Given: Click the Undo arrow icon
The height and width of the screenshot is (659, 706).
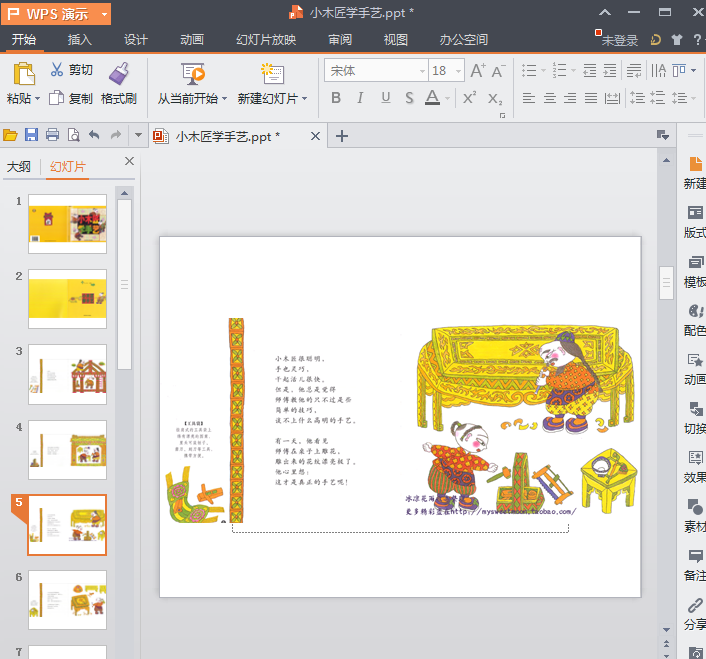Looking at the screenshot, I should coord(94,135).
